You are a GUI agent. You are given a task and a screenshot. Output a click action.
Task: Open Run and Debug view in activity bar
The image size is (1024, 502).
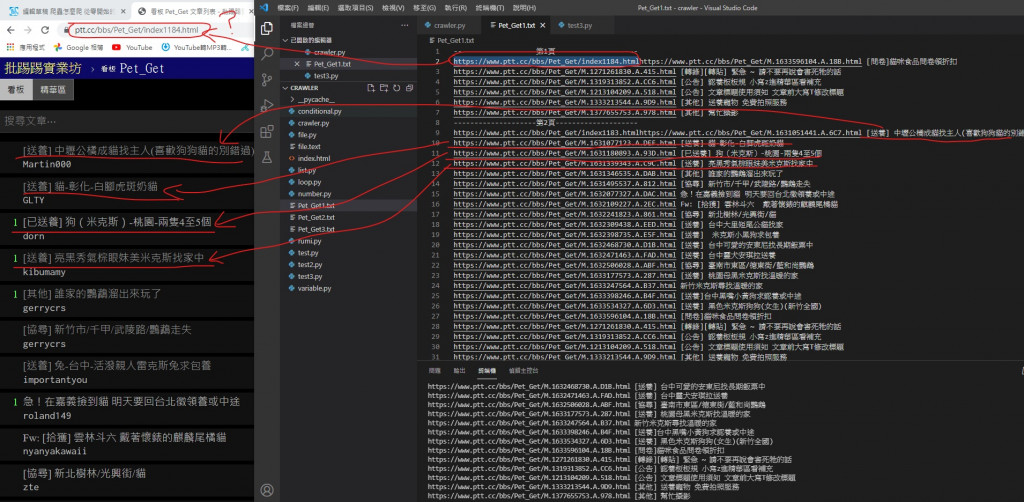point(266,105)
